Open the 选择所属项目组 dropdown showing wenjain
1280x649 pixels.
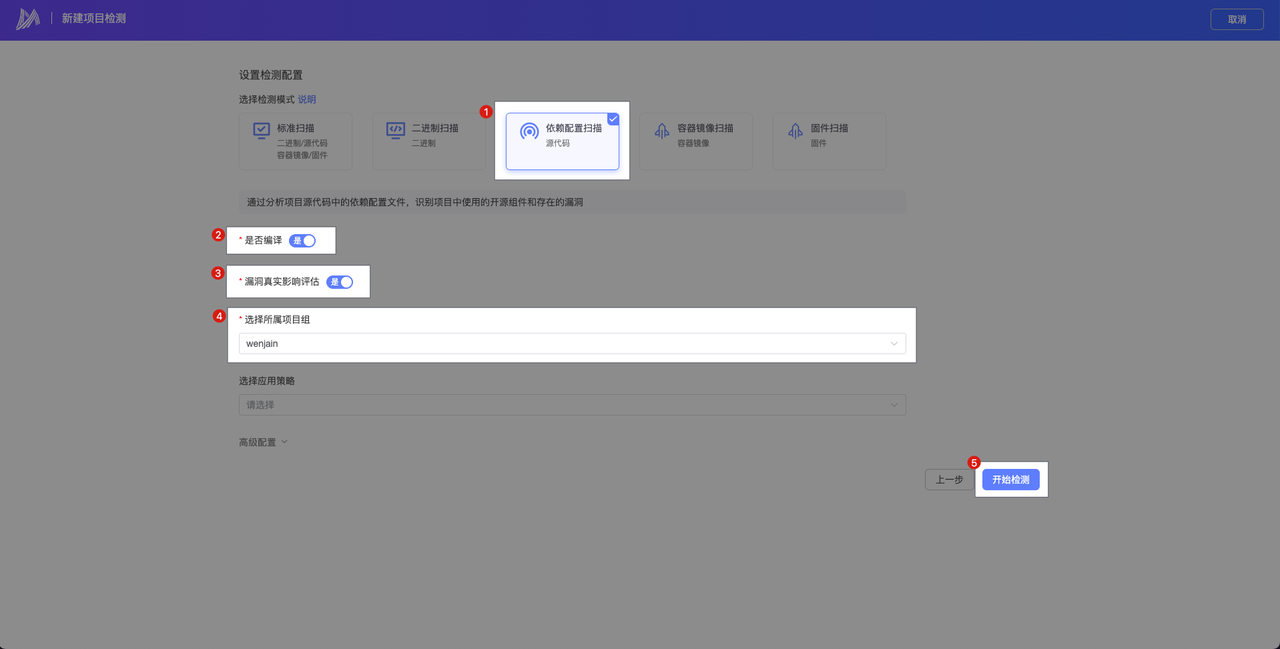click(572, 344)
